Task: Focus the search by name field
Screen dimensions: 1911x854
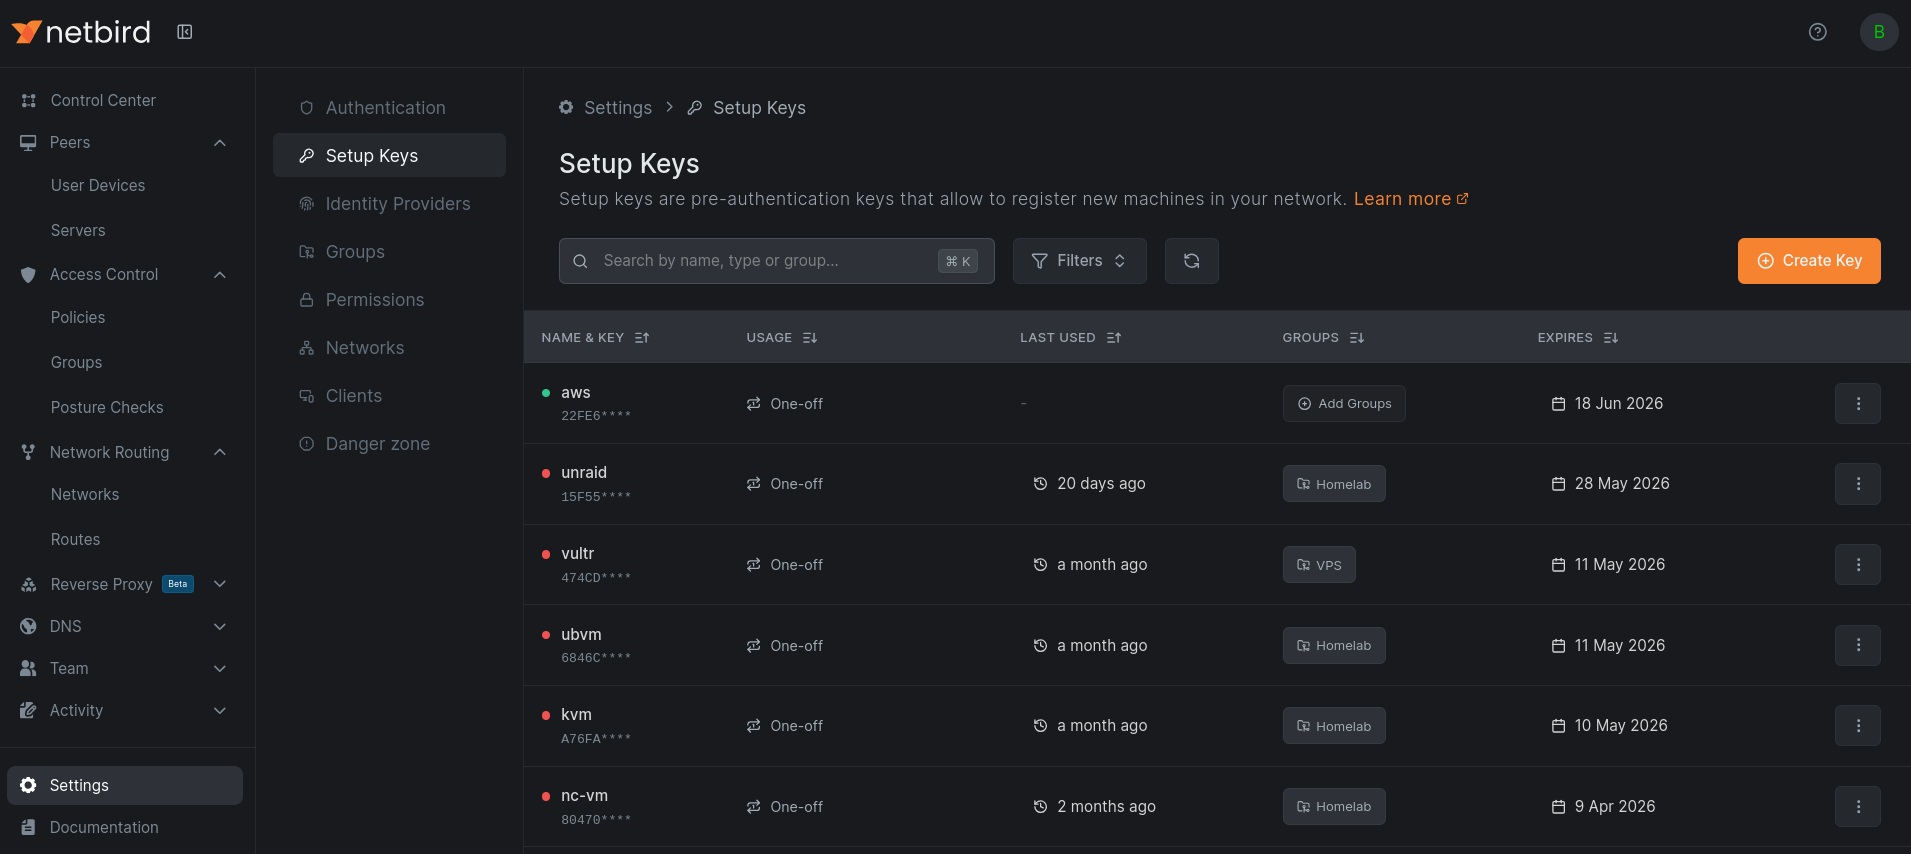Action: point(776,261)
